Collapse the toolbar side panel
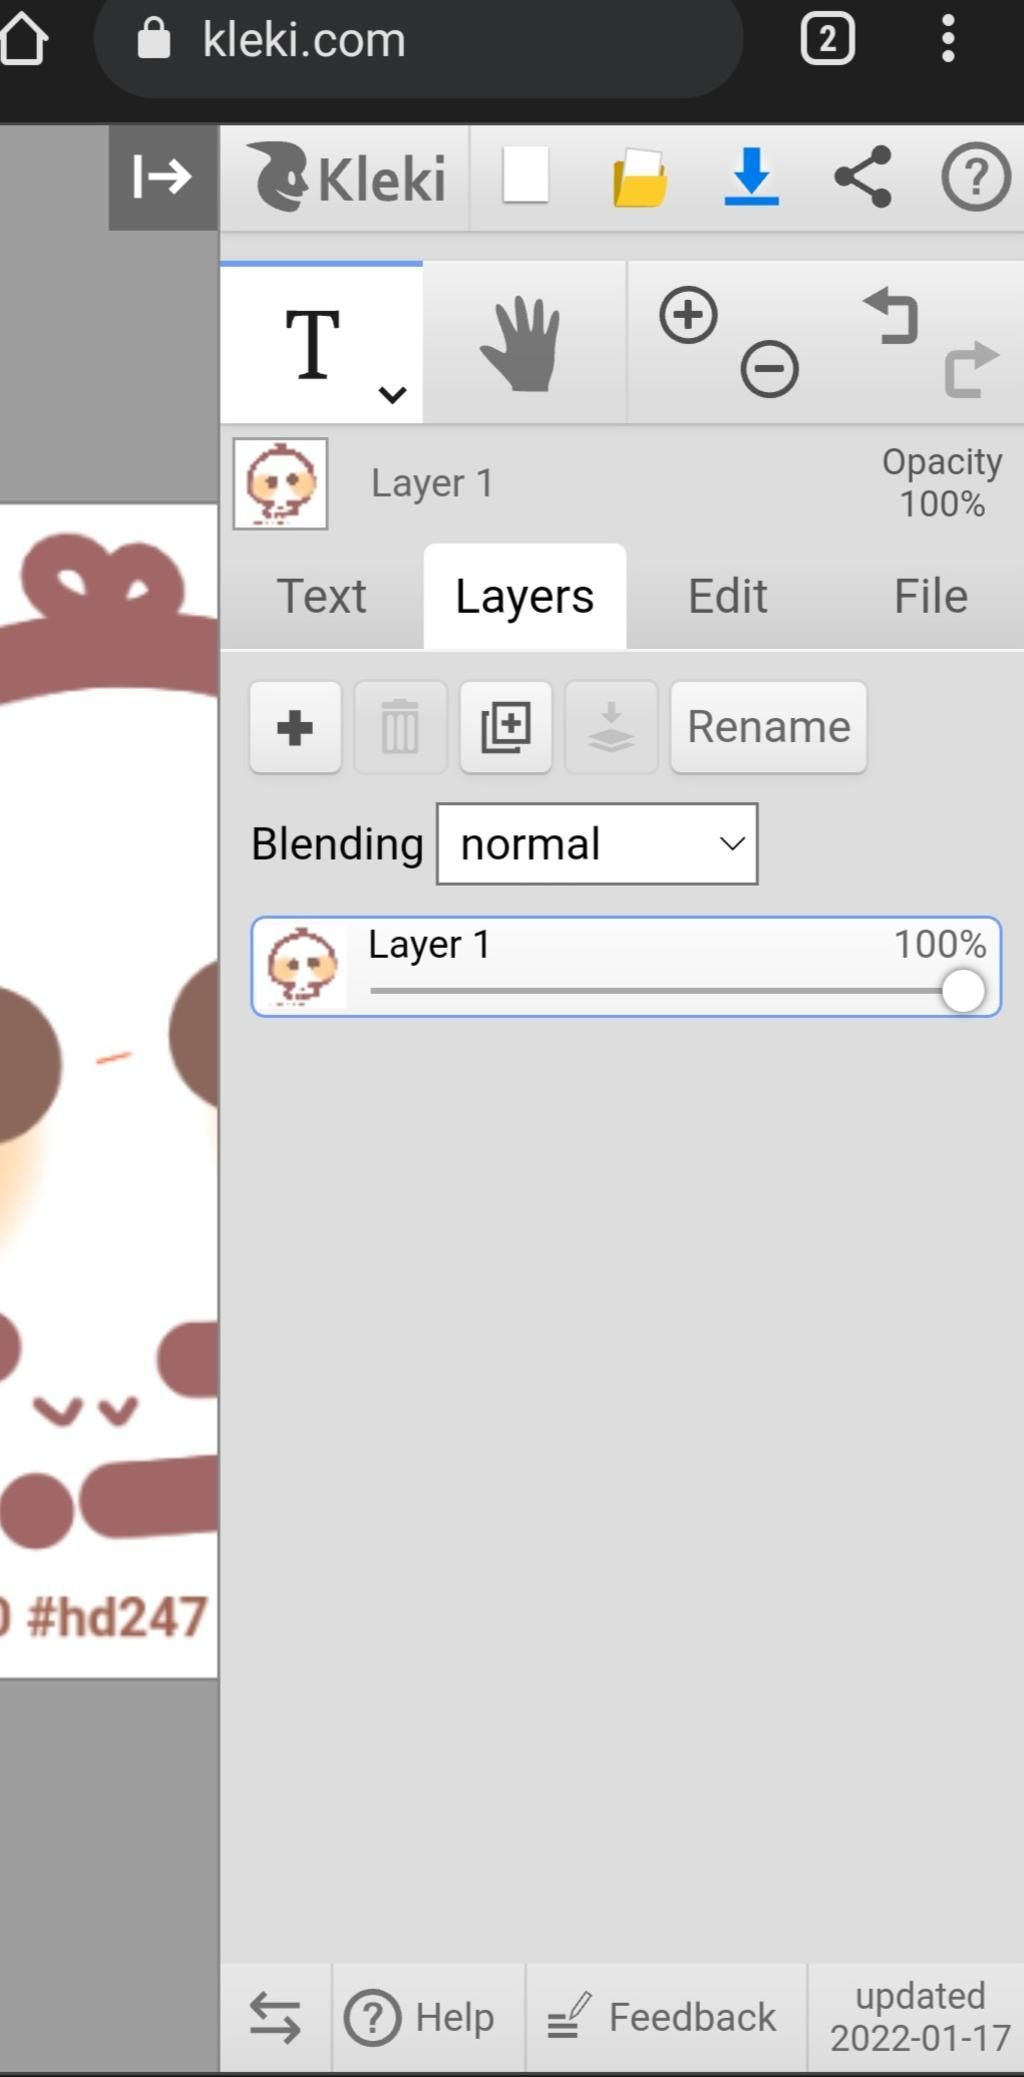Image resolution: width=1024 pixels, height=2077 pixels. (163, 177)
